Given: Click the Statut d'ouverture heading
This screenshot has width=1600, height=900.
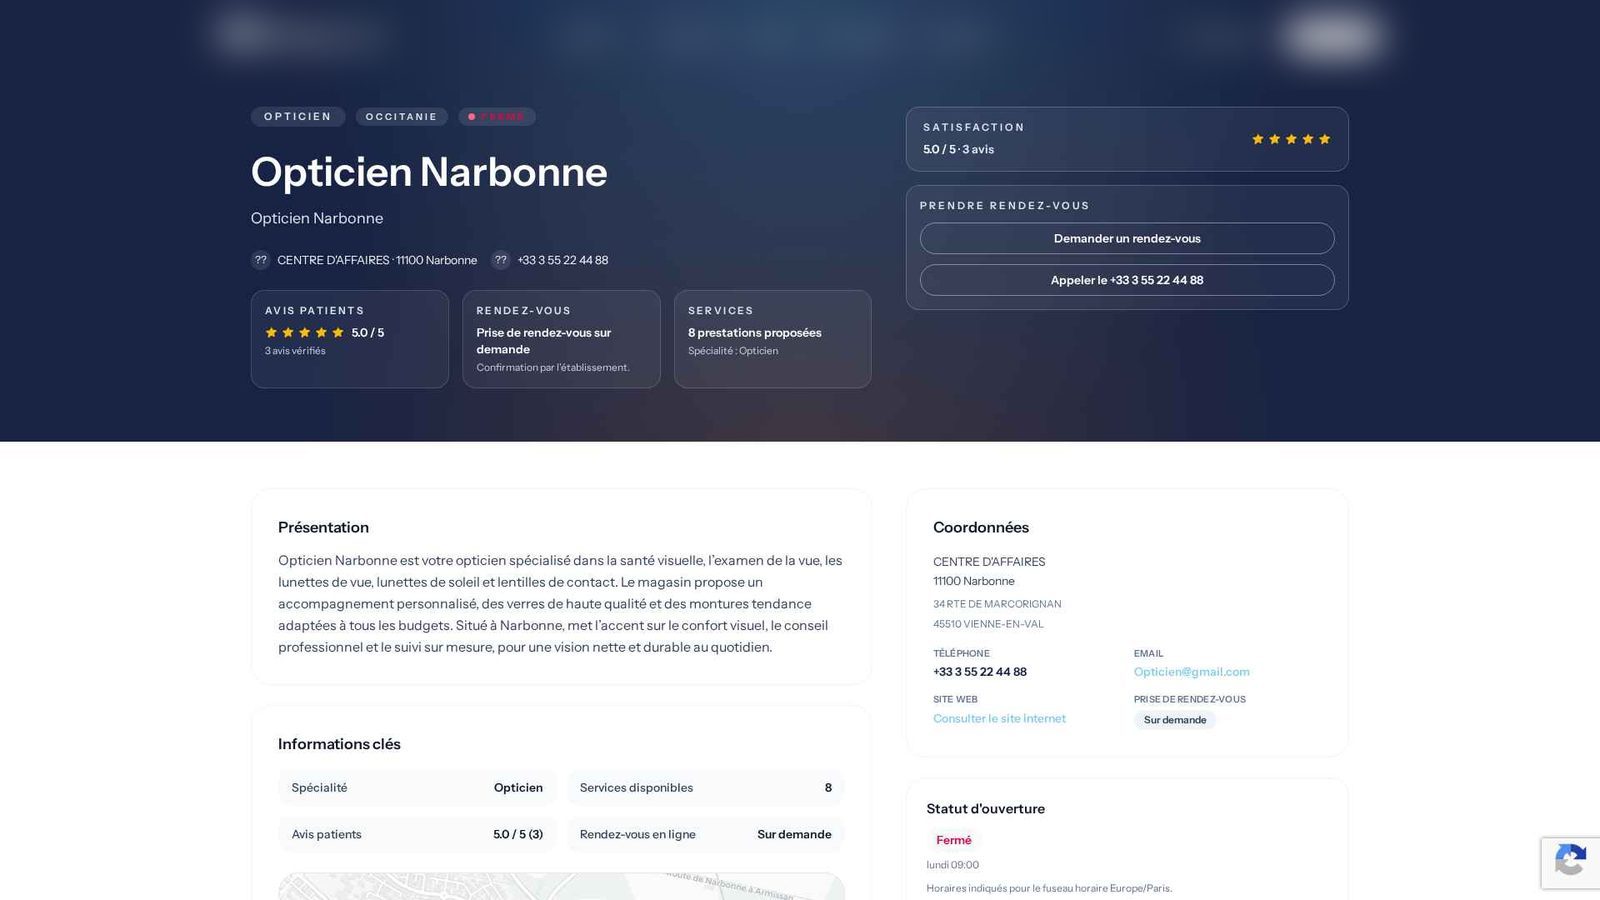Looking at the screenshot, I should click(985, 809).
